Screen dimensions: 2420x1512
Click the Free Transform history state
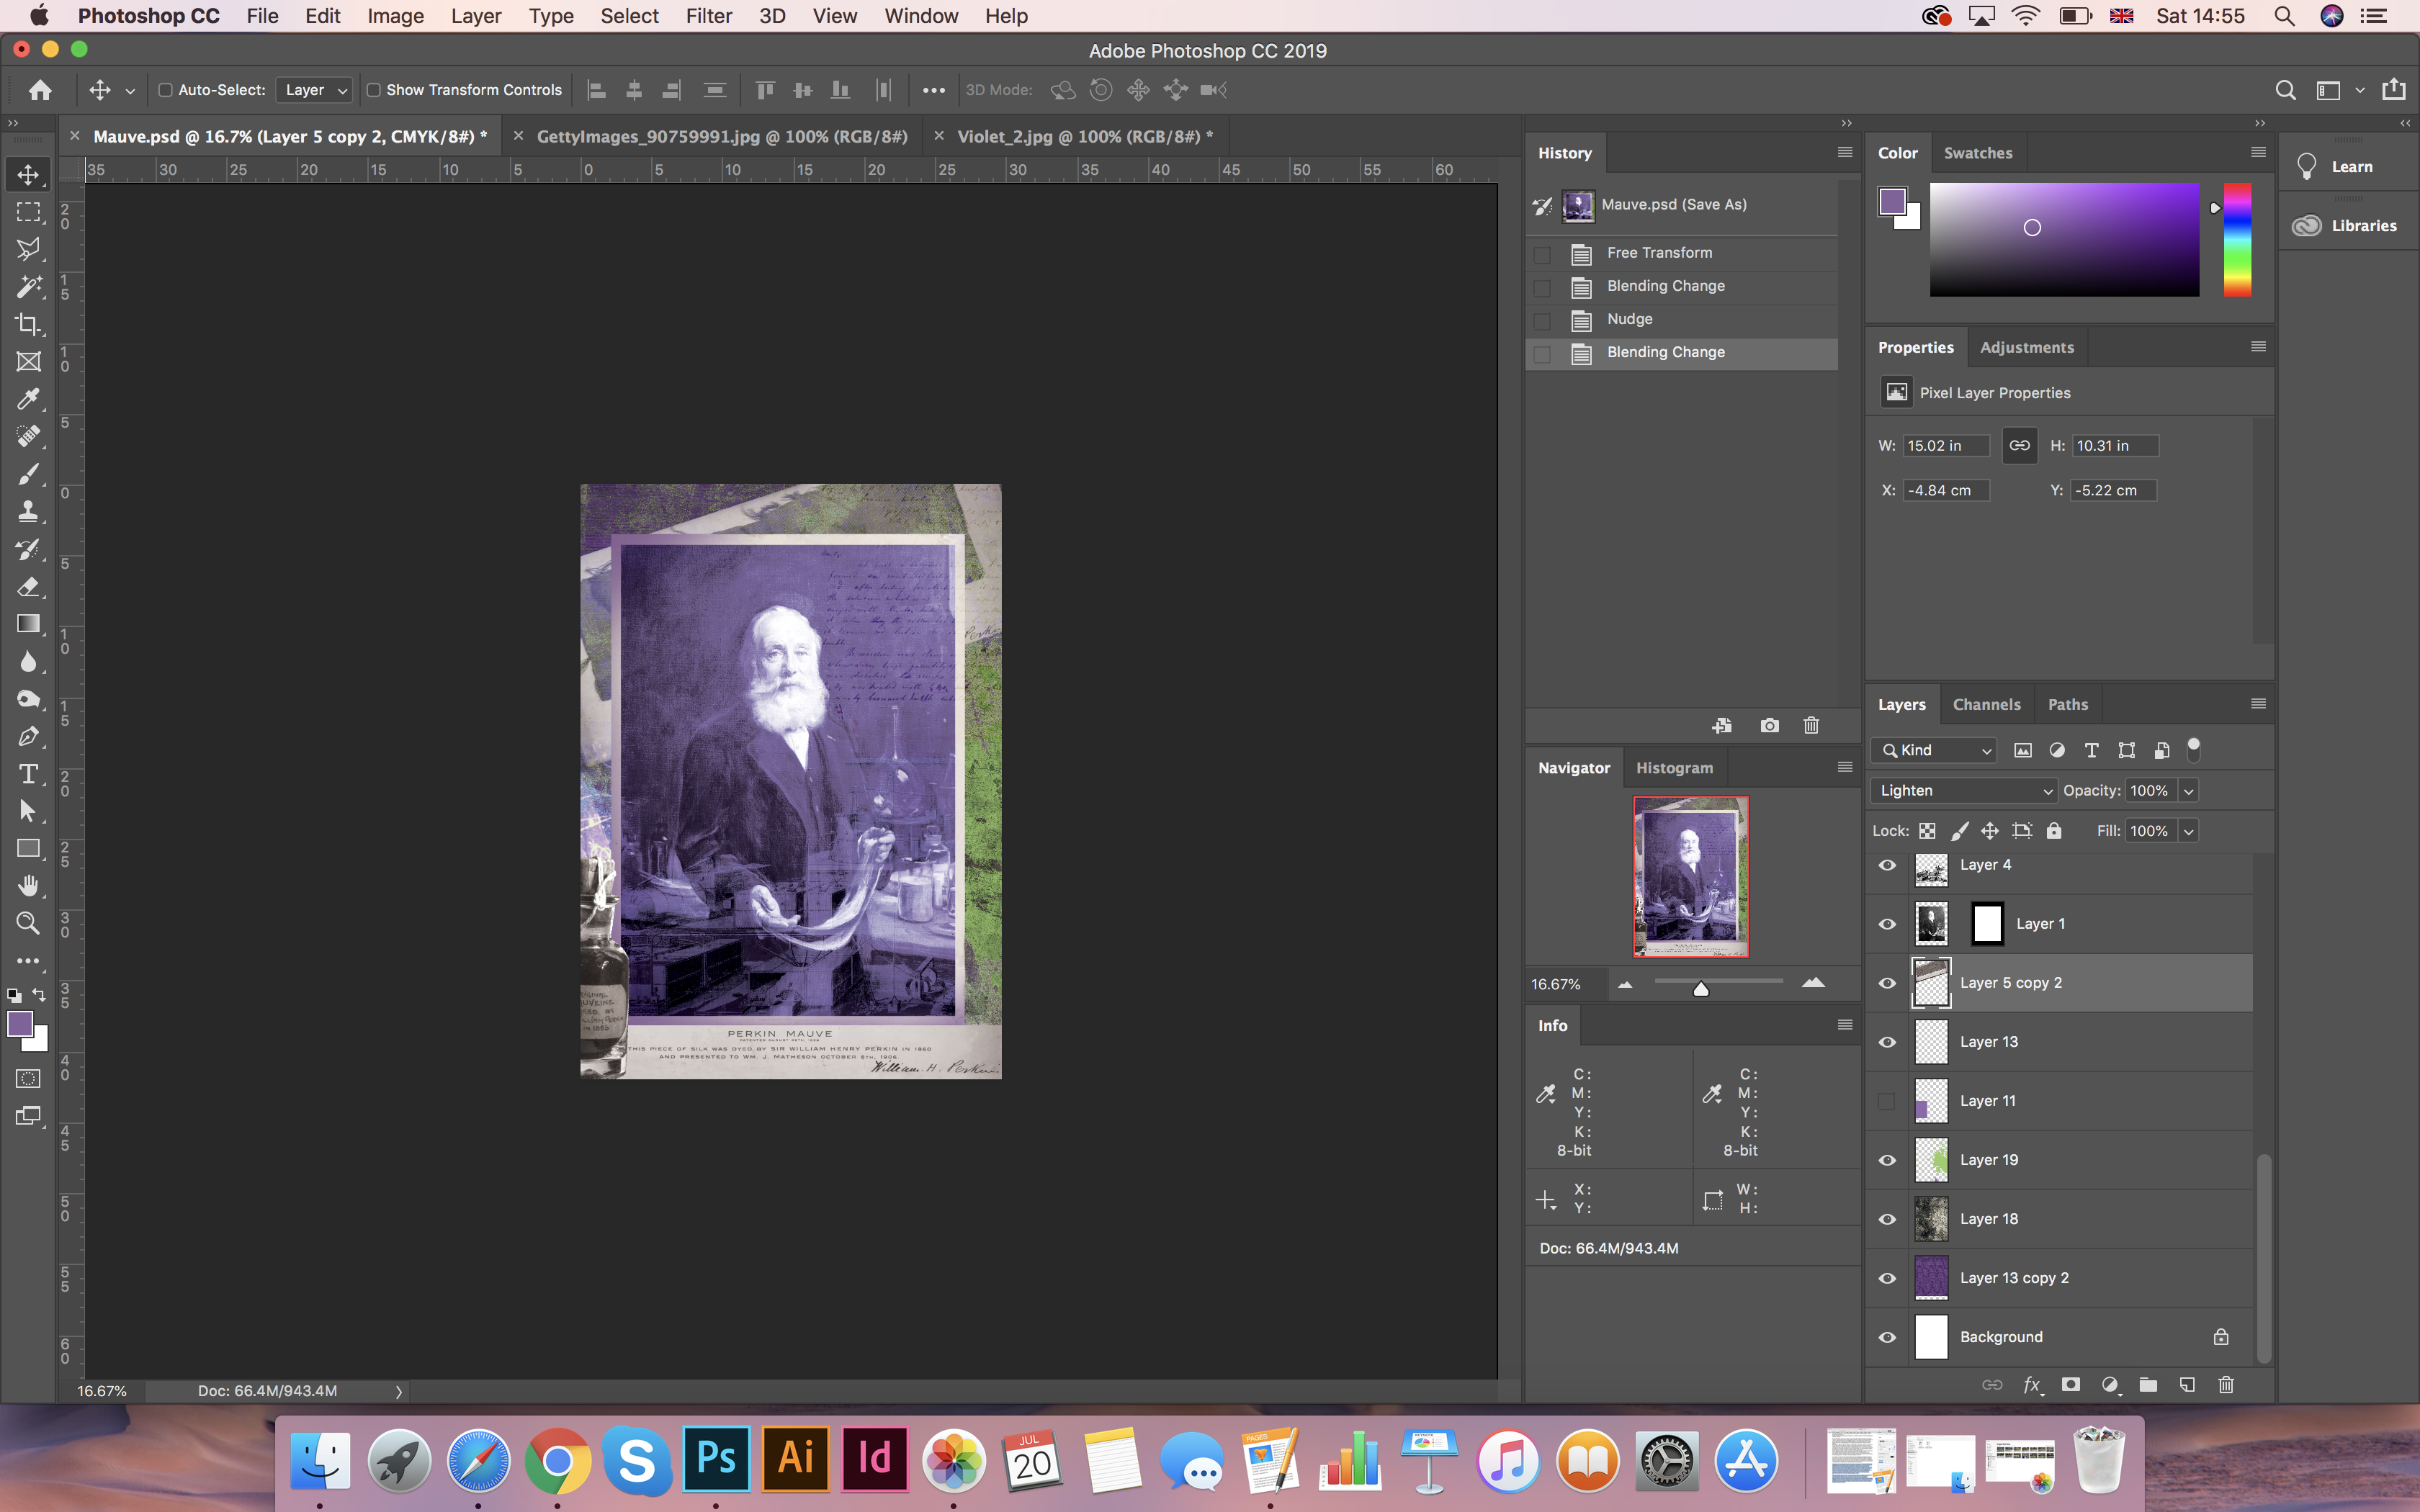pos(1659,253)
